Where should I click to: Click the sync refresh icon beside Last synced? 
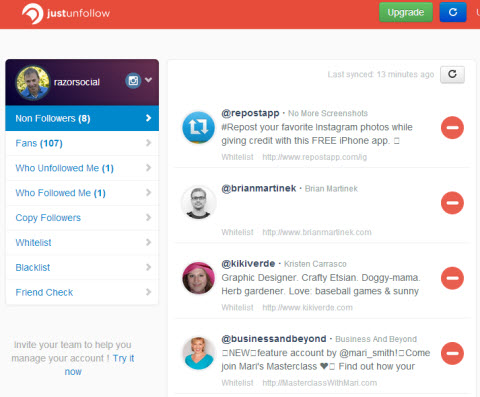pyautogui.click(x=452, y=74)
